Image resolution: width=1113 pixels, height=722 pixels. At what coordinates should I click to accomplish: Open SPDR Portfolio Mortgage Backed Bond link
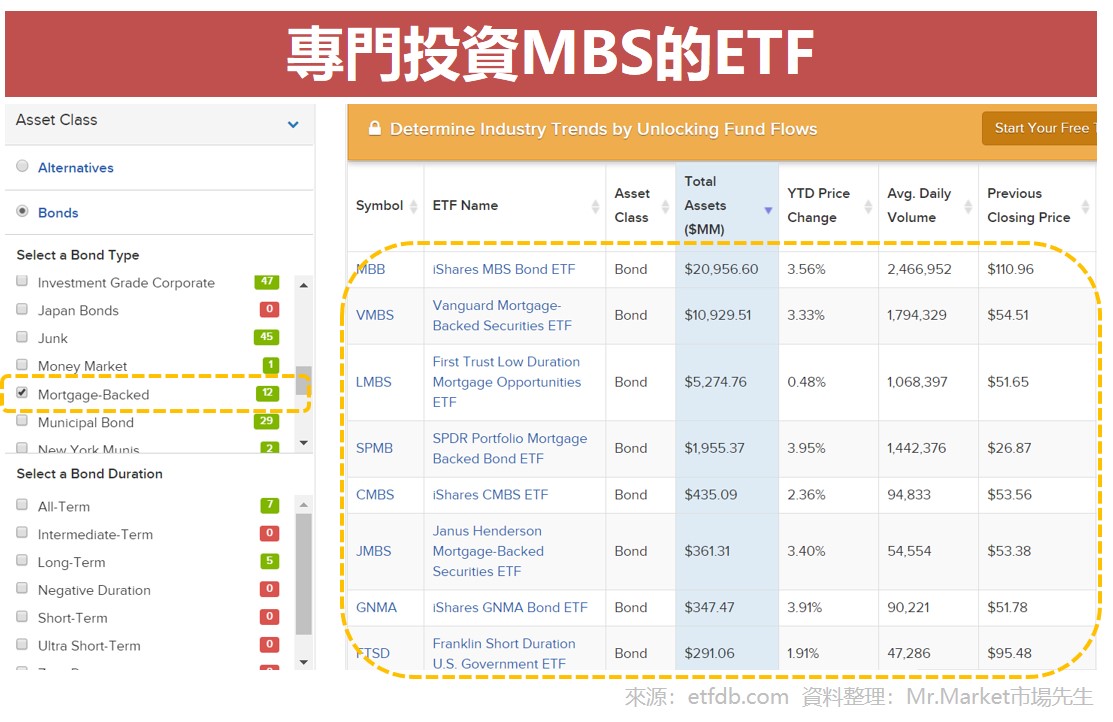coord(510,449)
